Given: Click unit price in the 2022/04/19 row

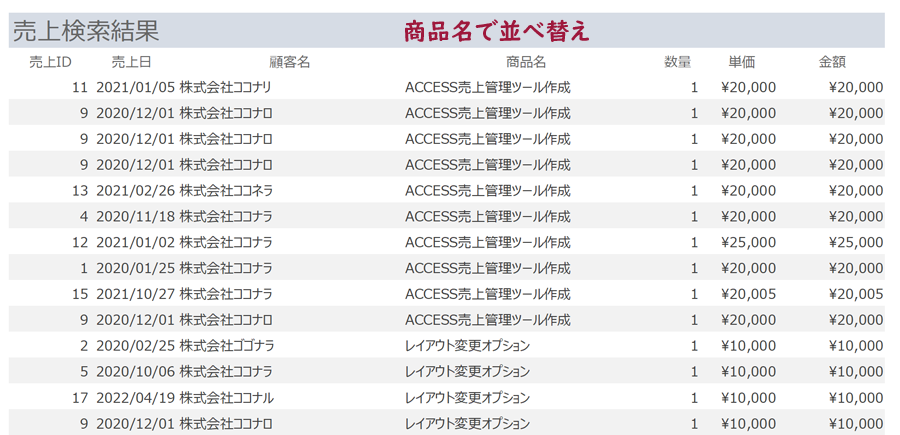Looking at the screenshot, I should click(748, 397).
